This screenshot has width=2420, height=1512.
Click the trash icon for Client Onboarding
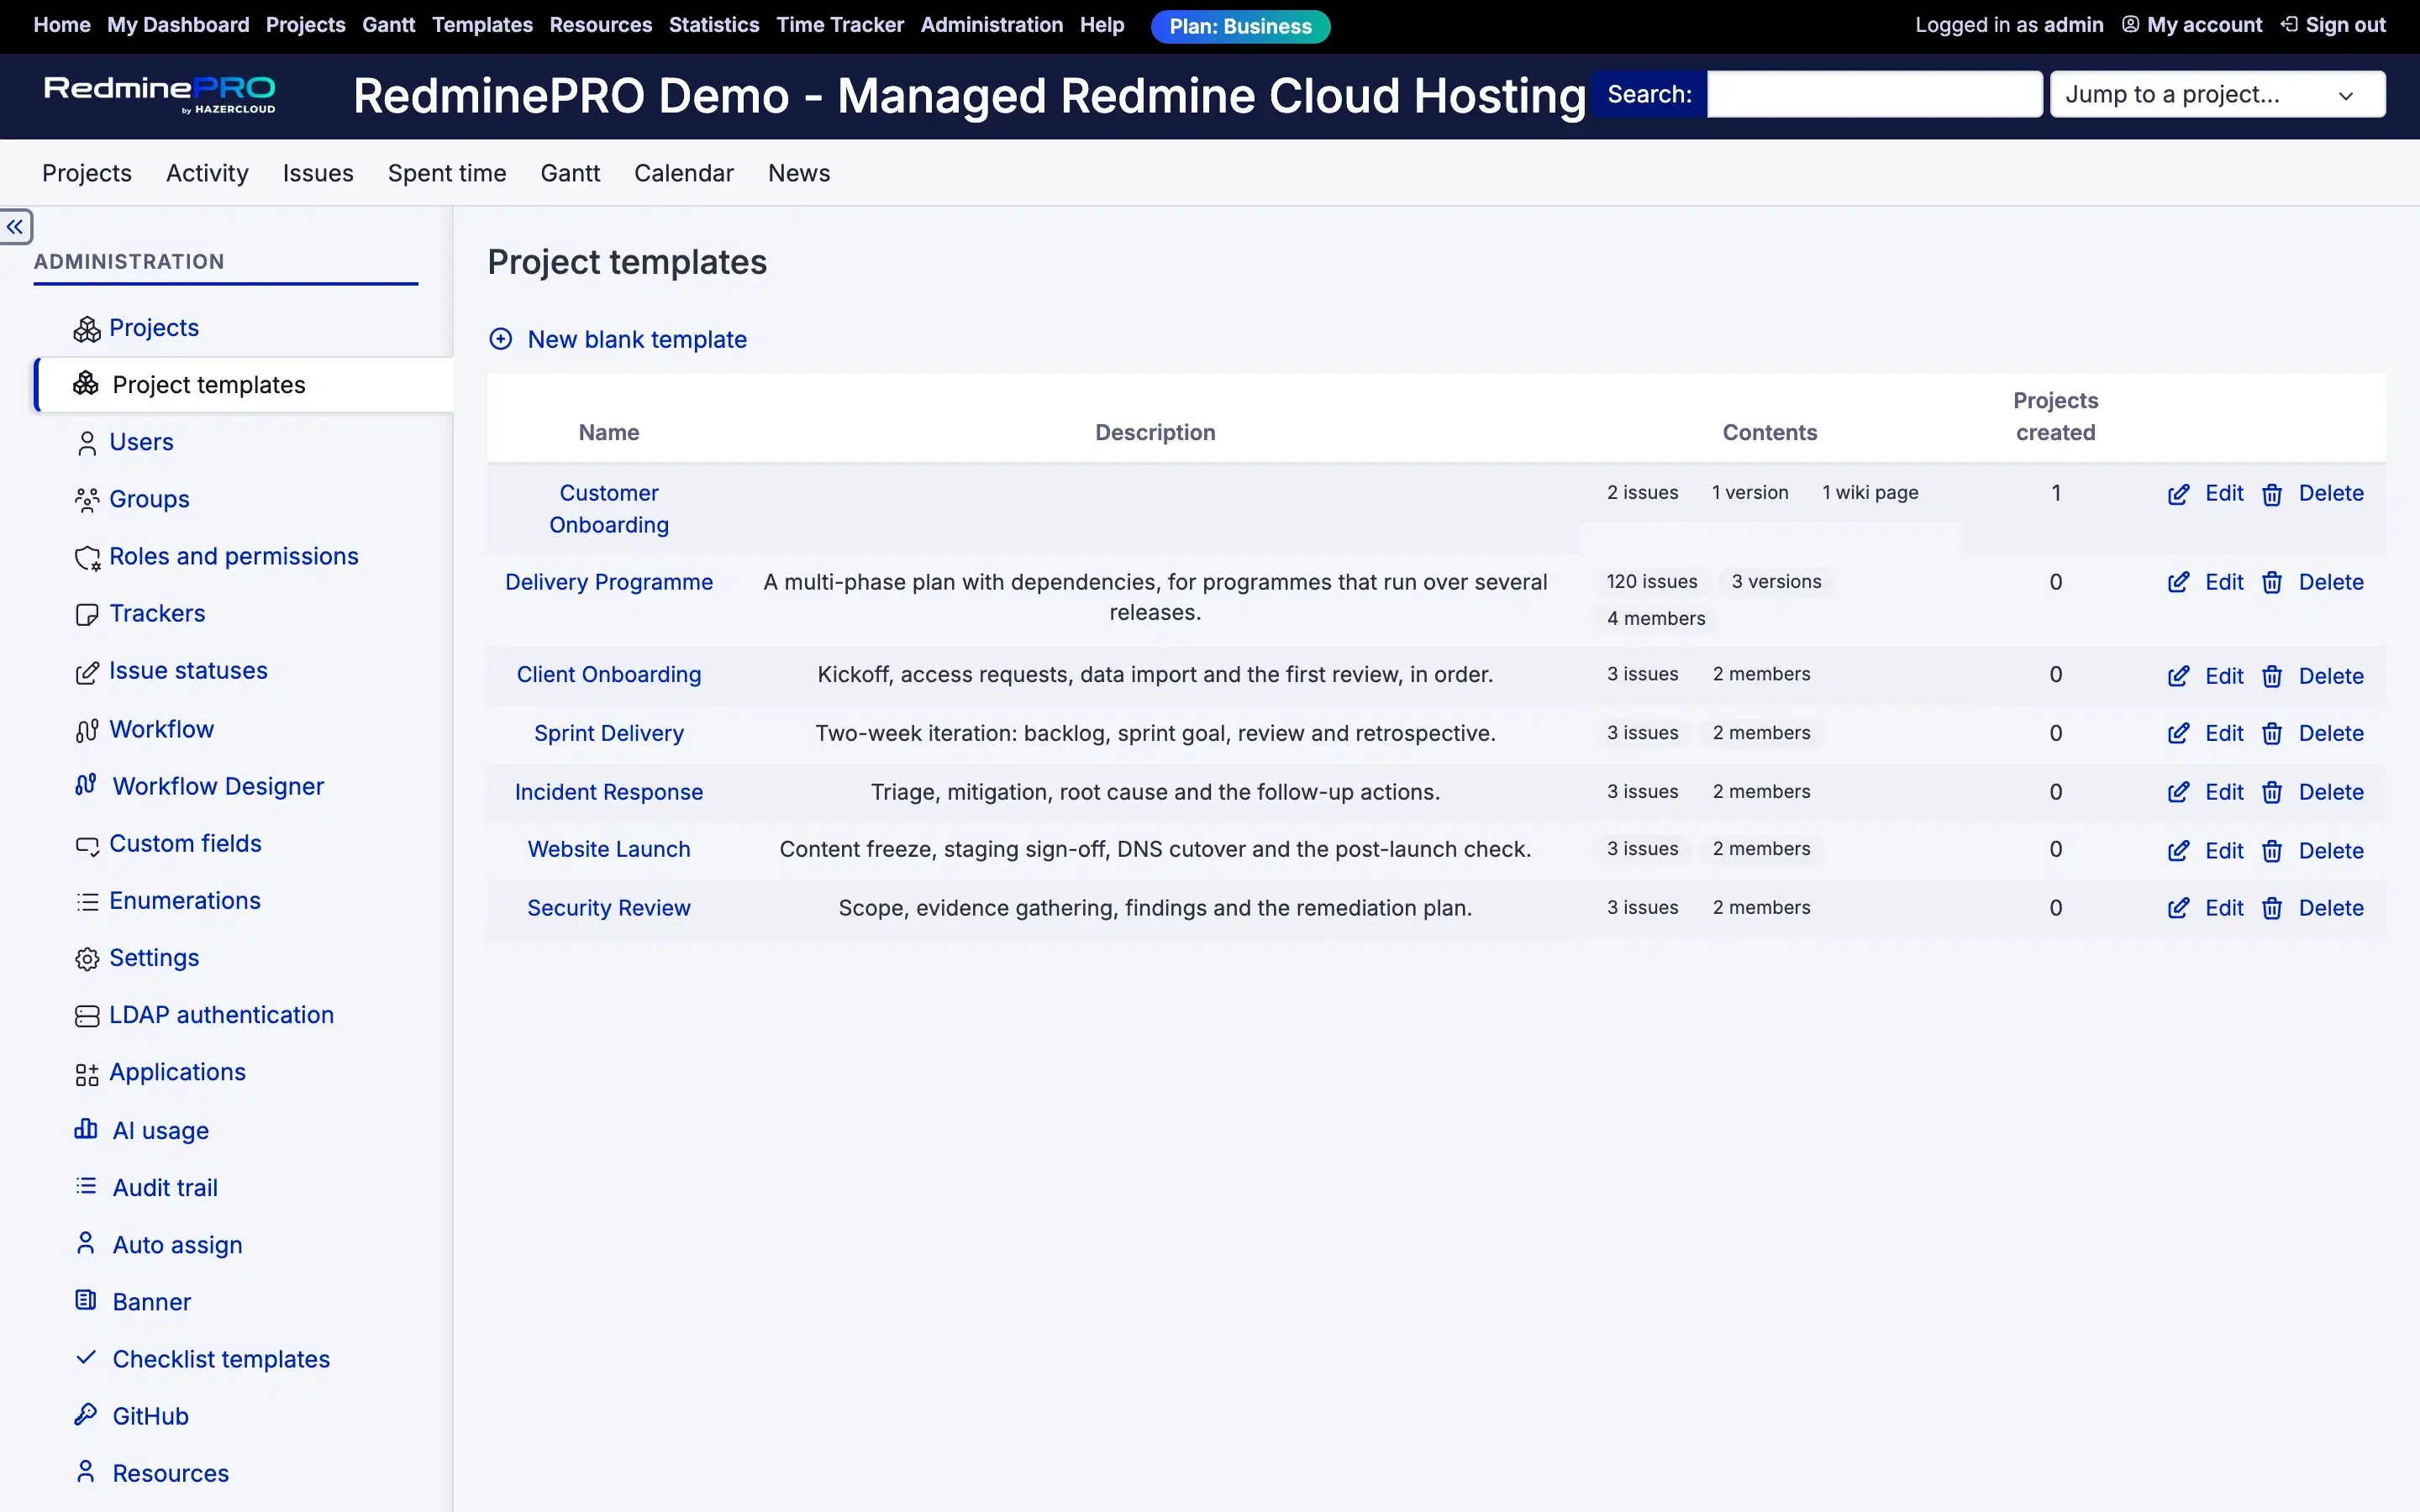point(2272,677)
